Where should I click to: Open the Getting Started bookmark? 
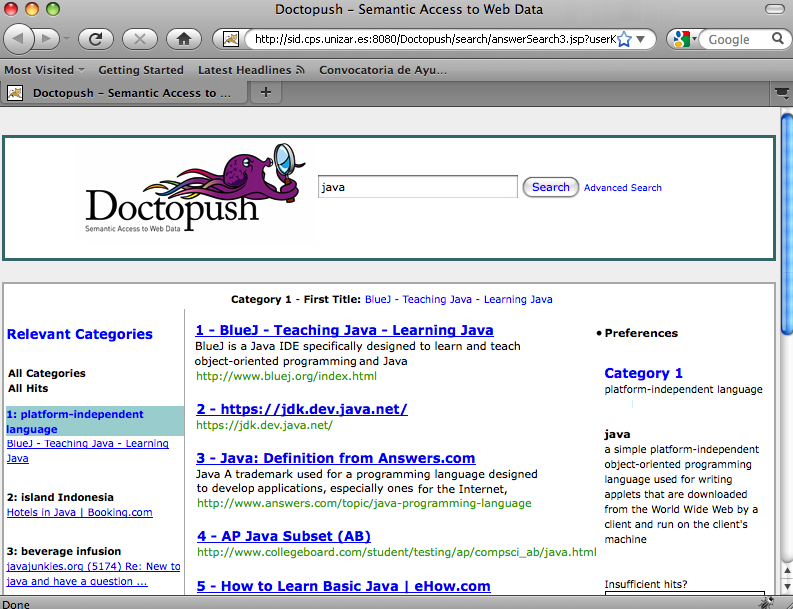141,70
